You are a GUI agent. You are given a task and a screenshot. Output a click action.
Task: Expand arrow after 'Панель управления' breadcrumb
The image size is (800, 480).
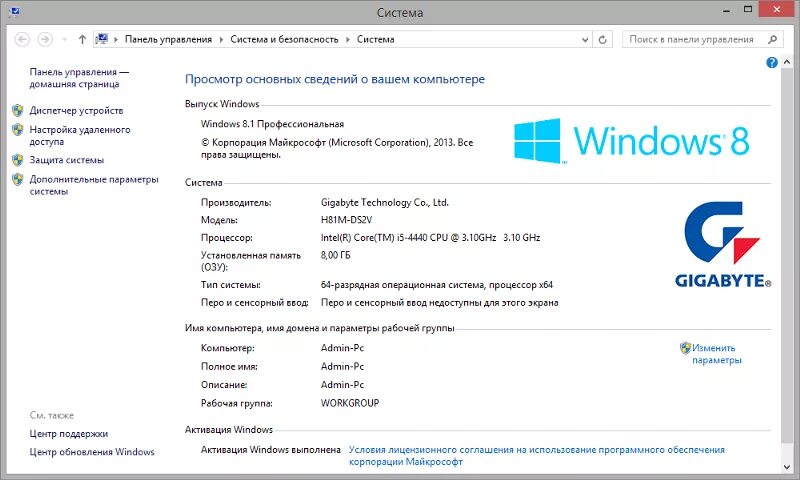221,39
